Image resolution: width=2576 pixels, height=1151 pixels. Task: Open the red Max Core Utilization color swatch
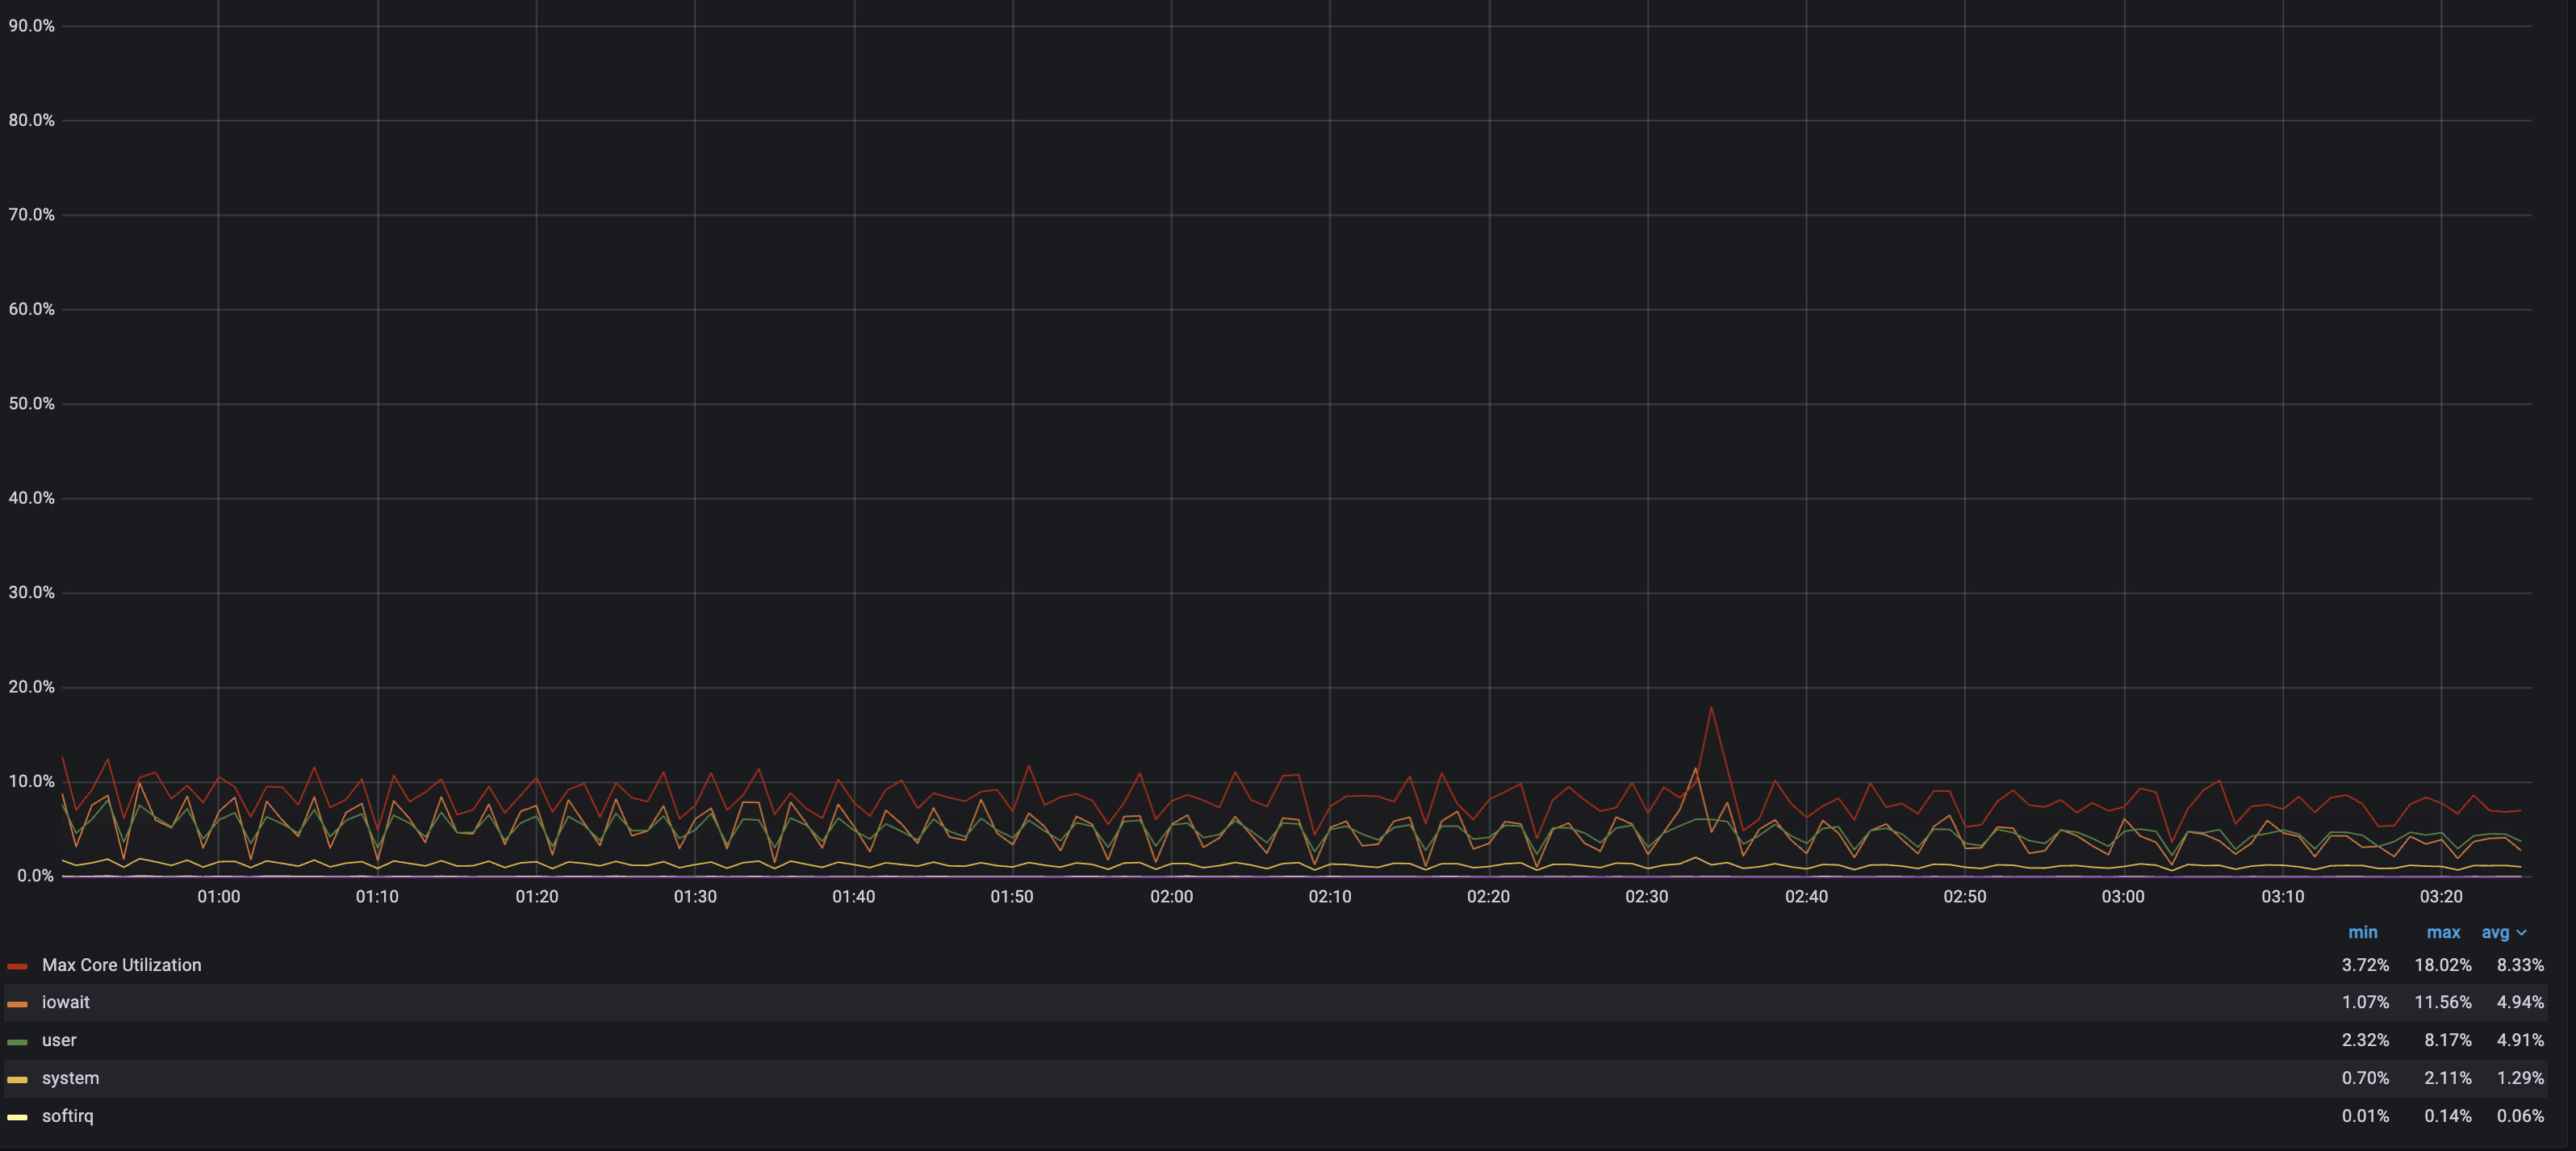[x=17, y=966]
